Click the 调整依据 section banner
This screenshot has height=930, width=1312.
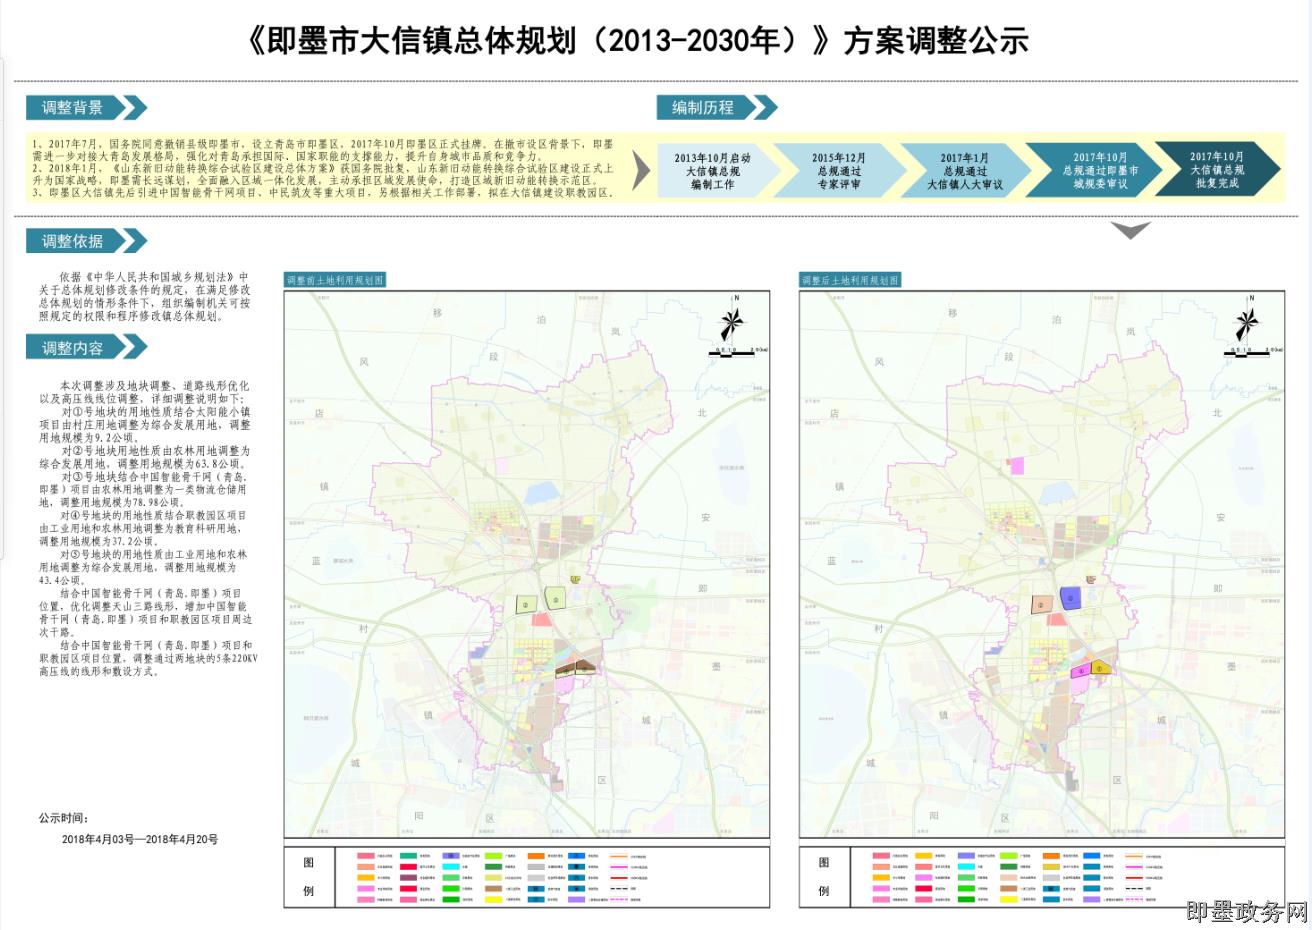point(86,241)
